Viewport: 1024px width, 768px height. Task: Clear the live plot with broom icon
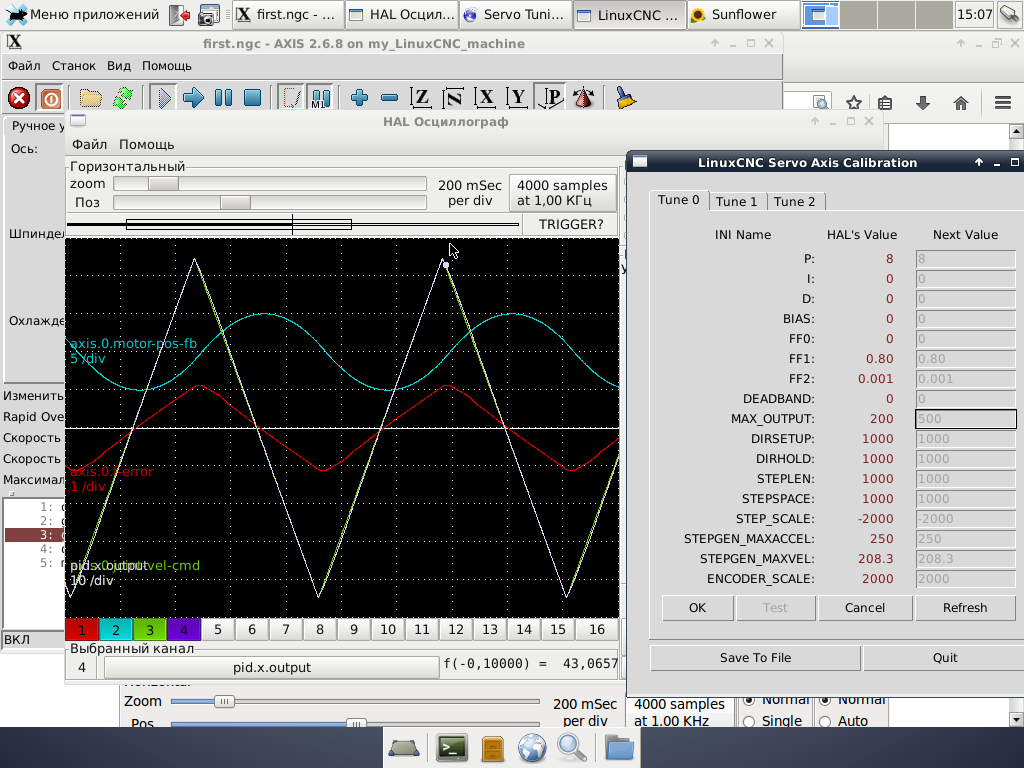(625, 98)
